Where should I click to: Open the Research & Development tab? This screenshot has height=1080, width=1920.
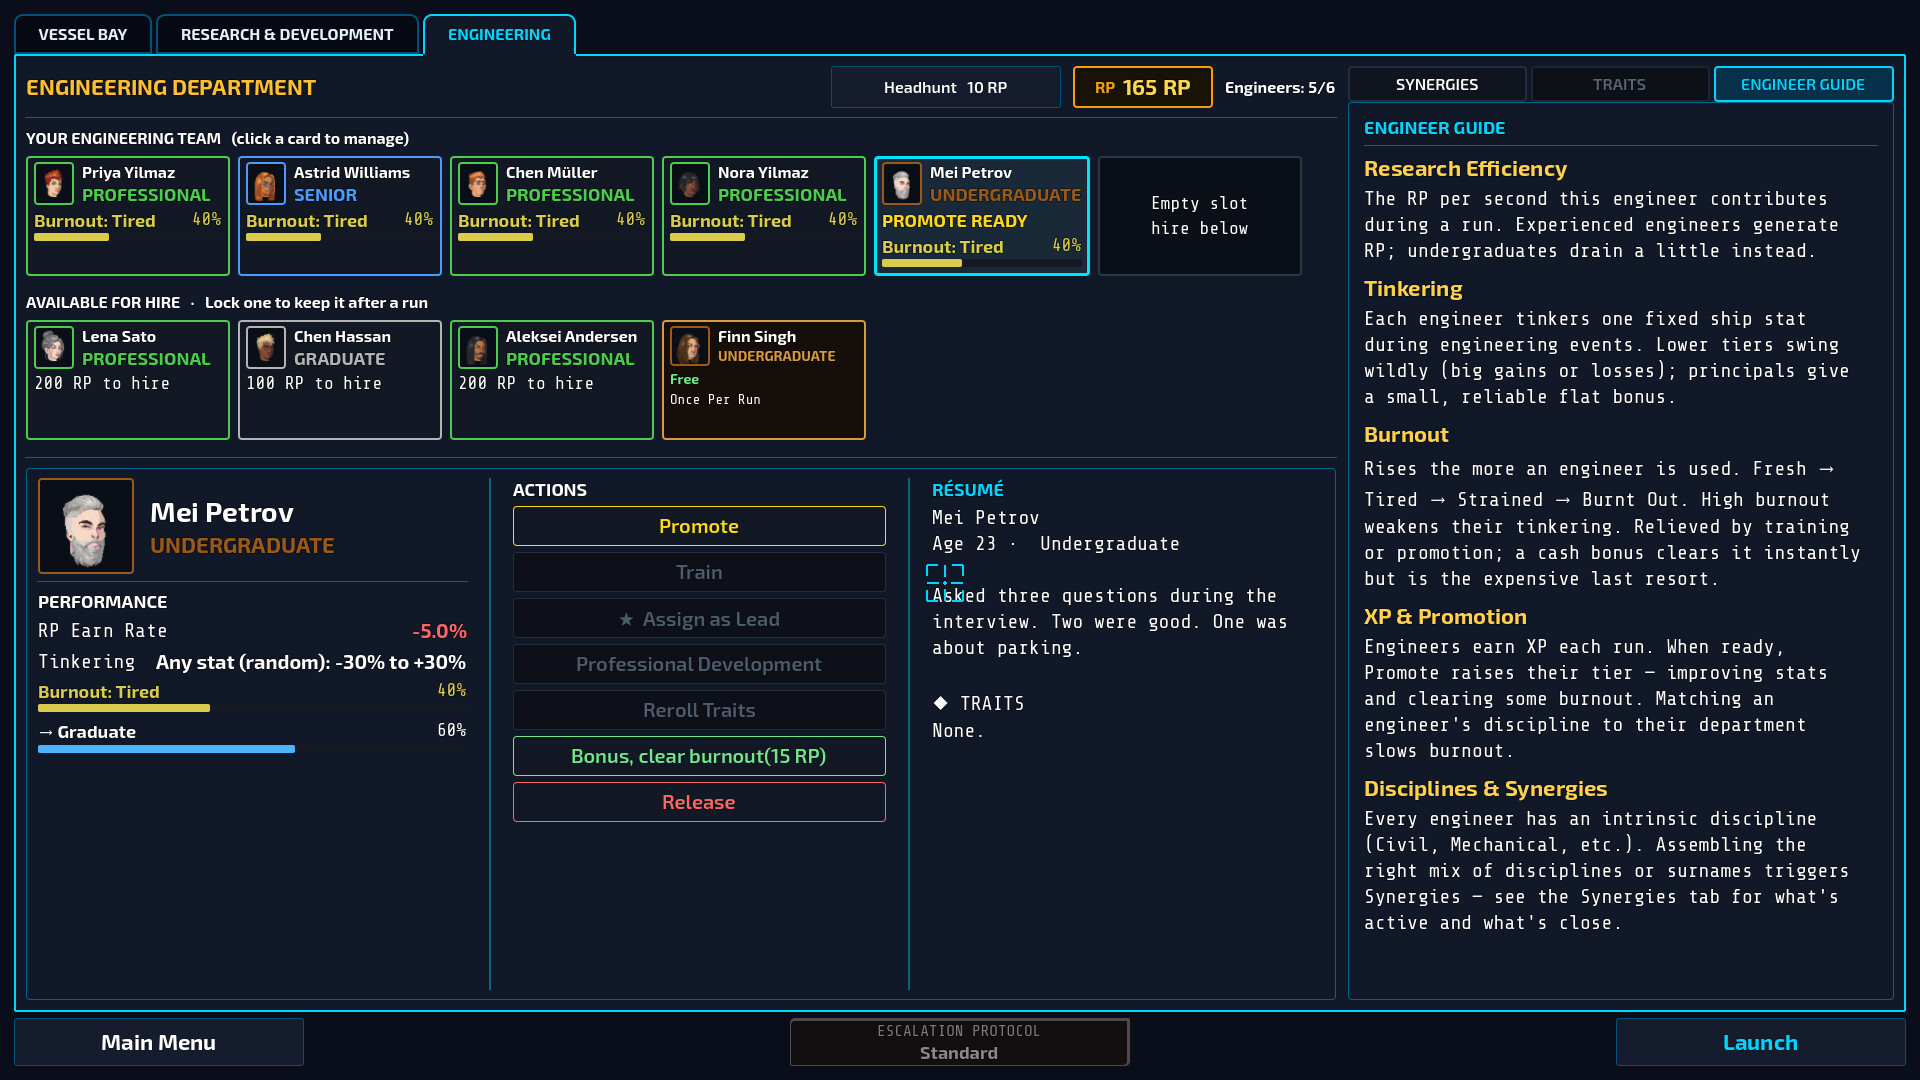[x=287, y=34]
